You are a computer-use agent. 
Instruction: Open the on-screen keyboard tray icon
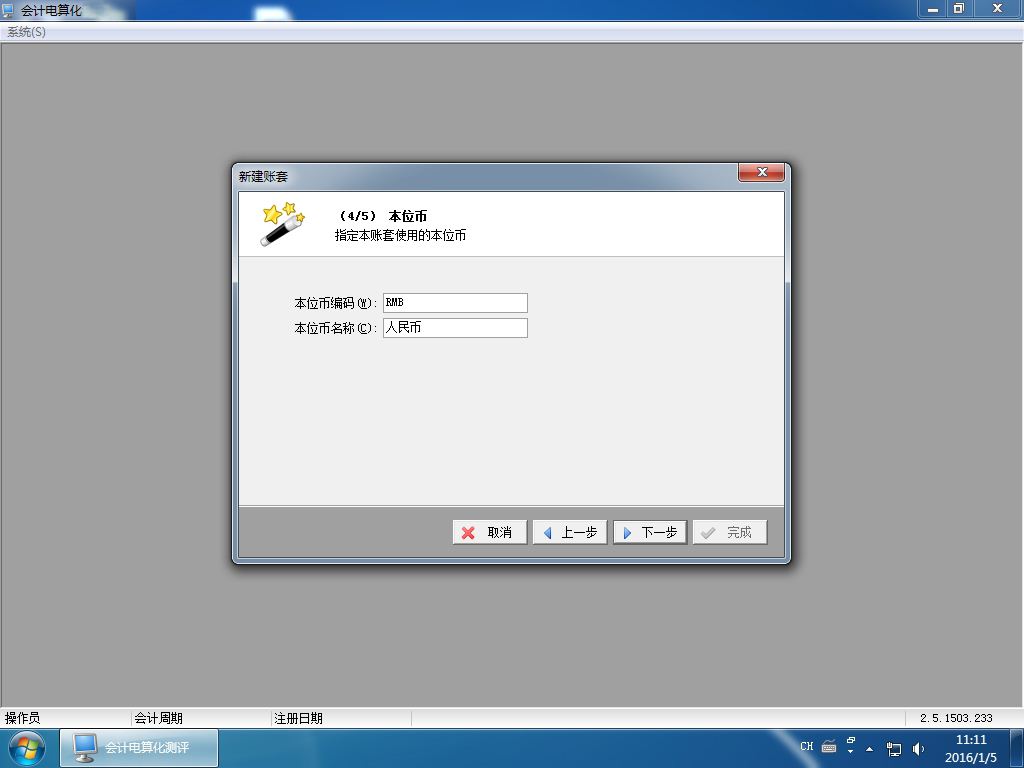(x=829, y=746)
